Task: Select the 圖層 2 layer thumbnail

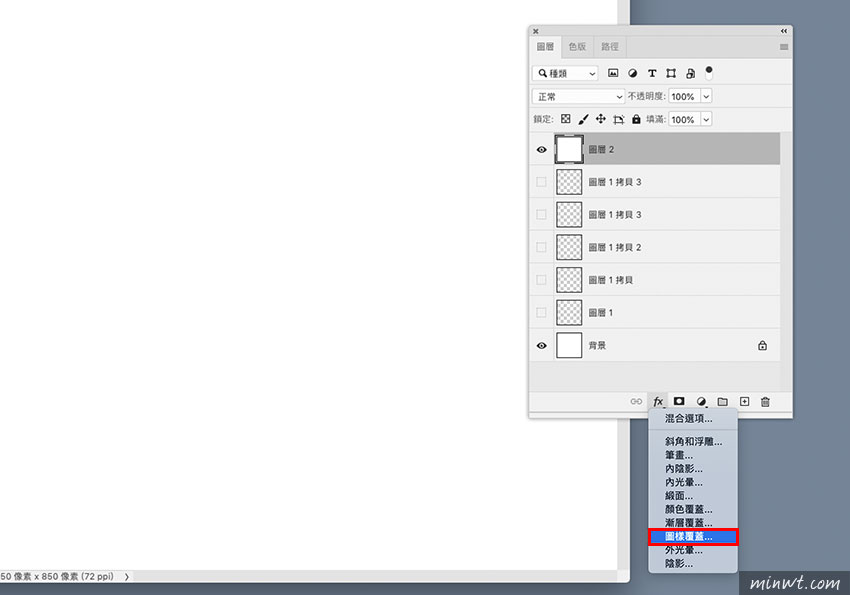Action: (x=569, y=150)
